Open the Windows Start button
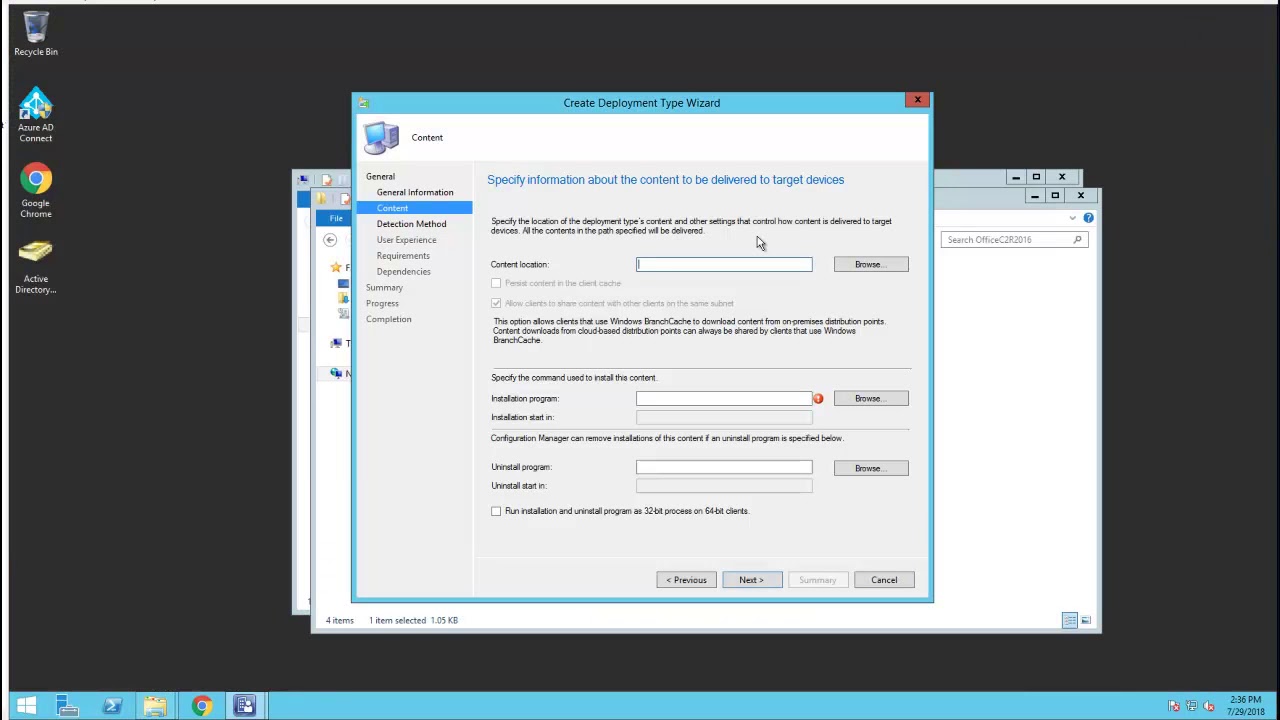 [x=26, y=706]
